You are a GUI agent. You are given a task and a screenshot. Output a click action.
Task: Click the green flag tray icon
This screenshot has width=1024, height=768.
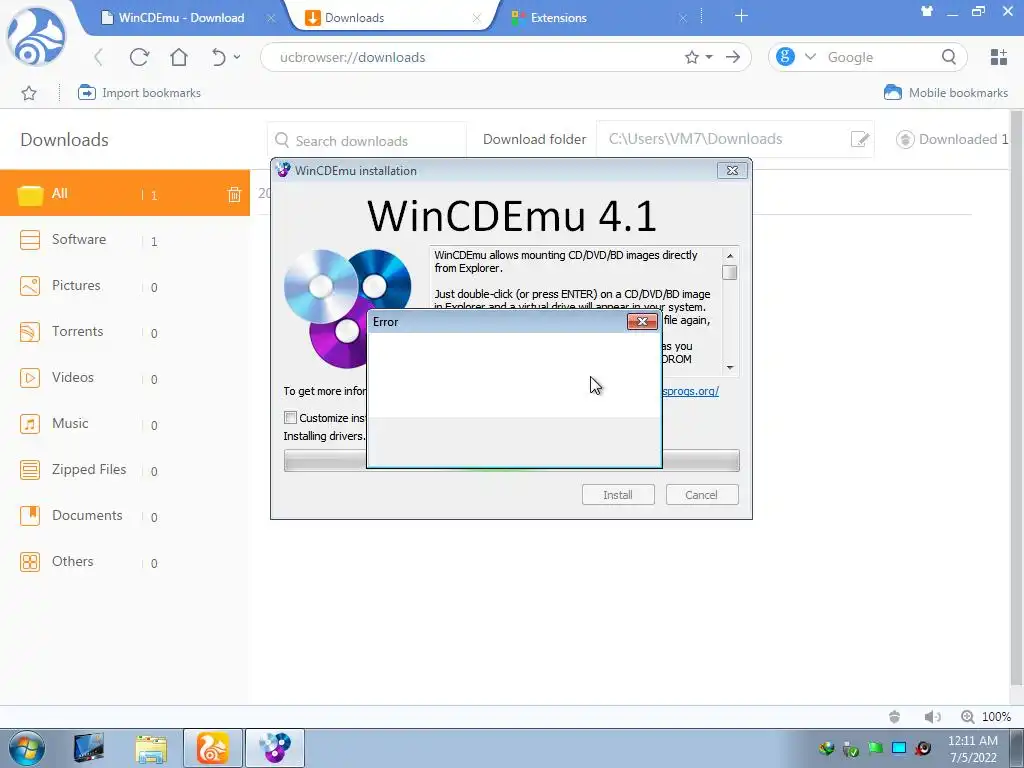(875, 748)
